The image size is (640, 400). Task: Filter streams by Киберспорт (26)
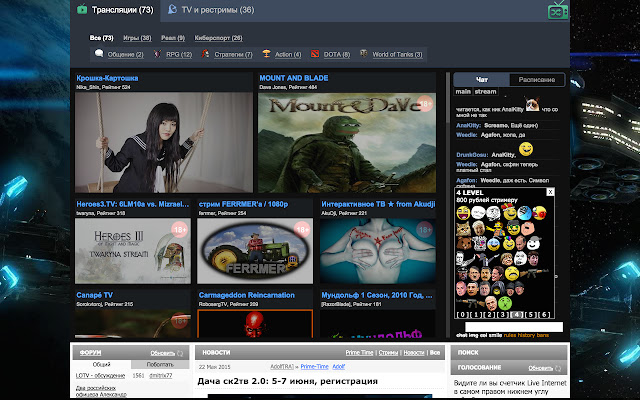point(218,38)
